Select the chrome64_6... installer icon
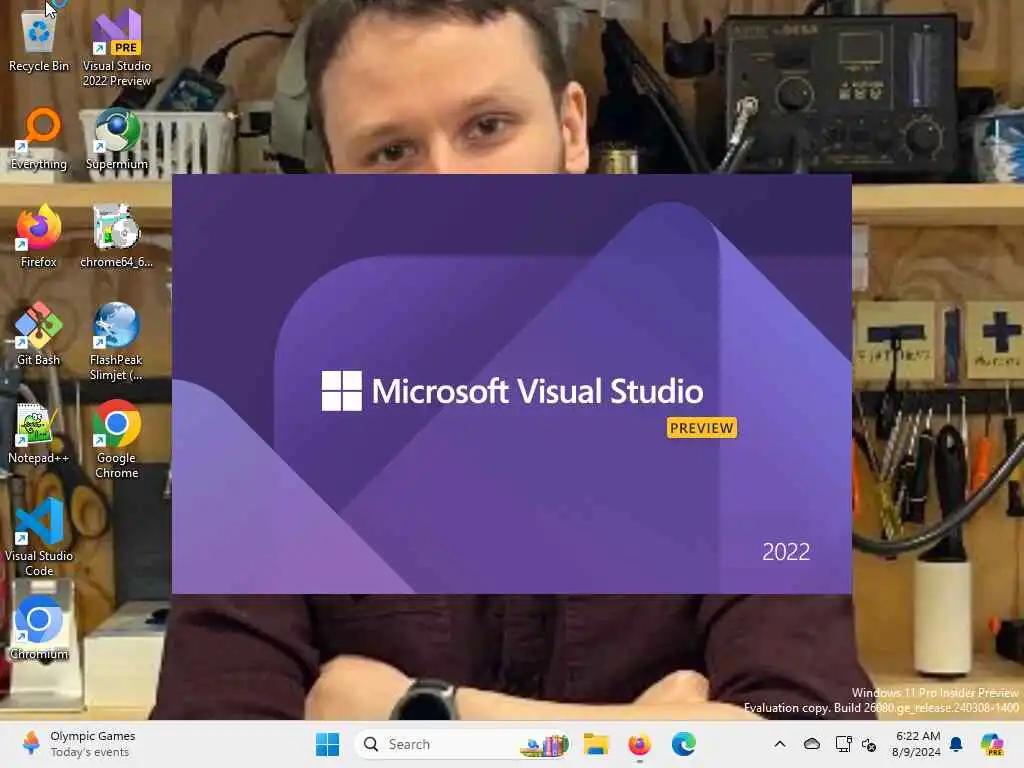The height and width of the screenshot is (768, 1024). (x=117, y=236)
